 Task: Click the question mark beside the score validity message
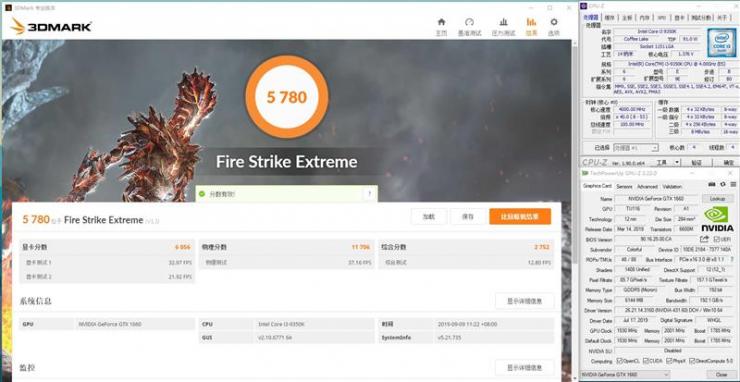click(370, 194)
